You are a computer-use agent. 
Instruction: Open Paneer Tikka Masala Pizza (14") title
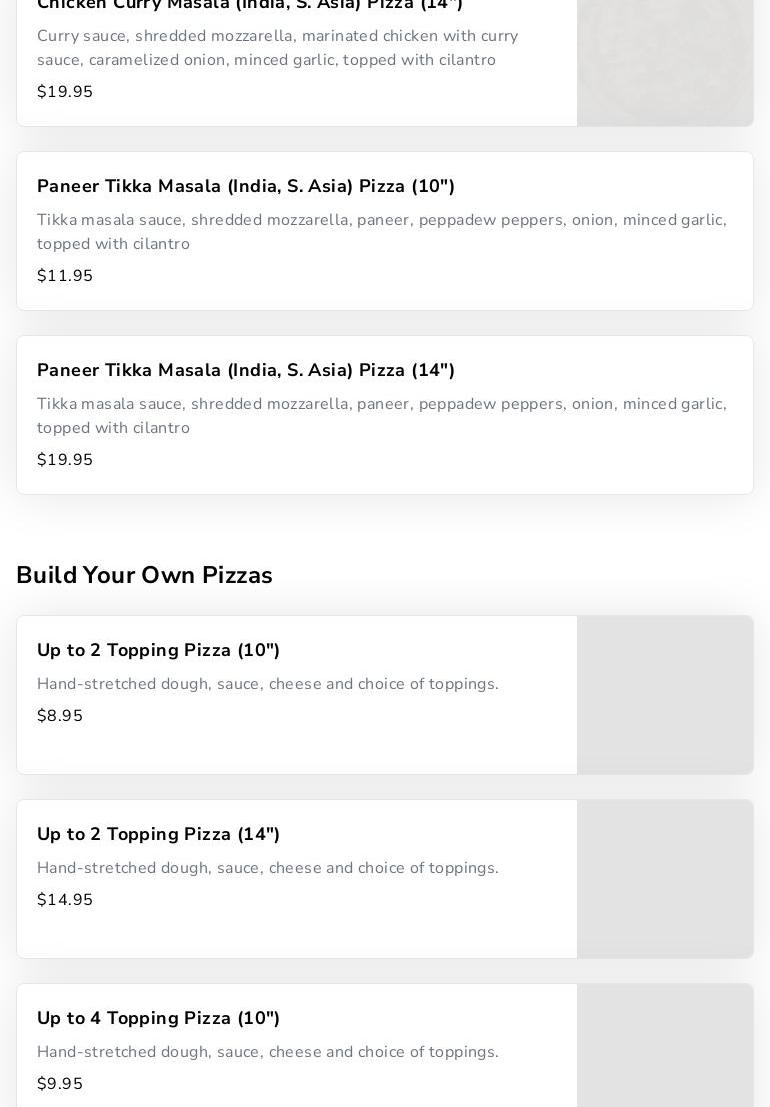[x=246, y=370]
